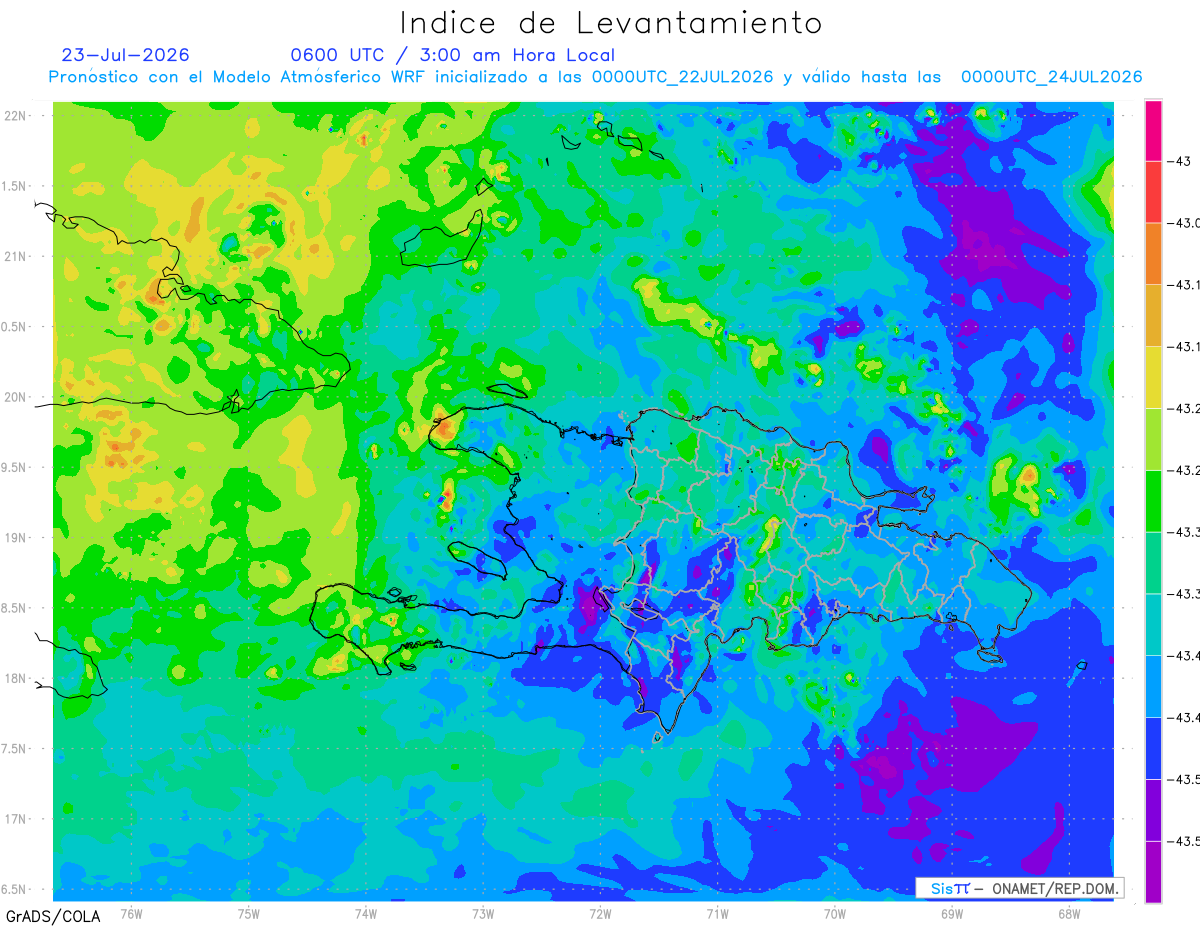Click the '0600 UTC / 3:00 am Hora Local' text
This screenshot has width=1200, height=927.
452,55
